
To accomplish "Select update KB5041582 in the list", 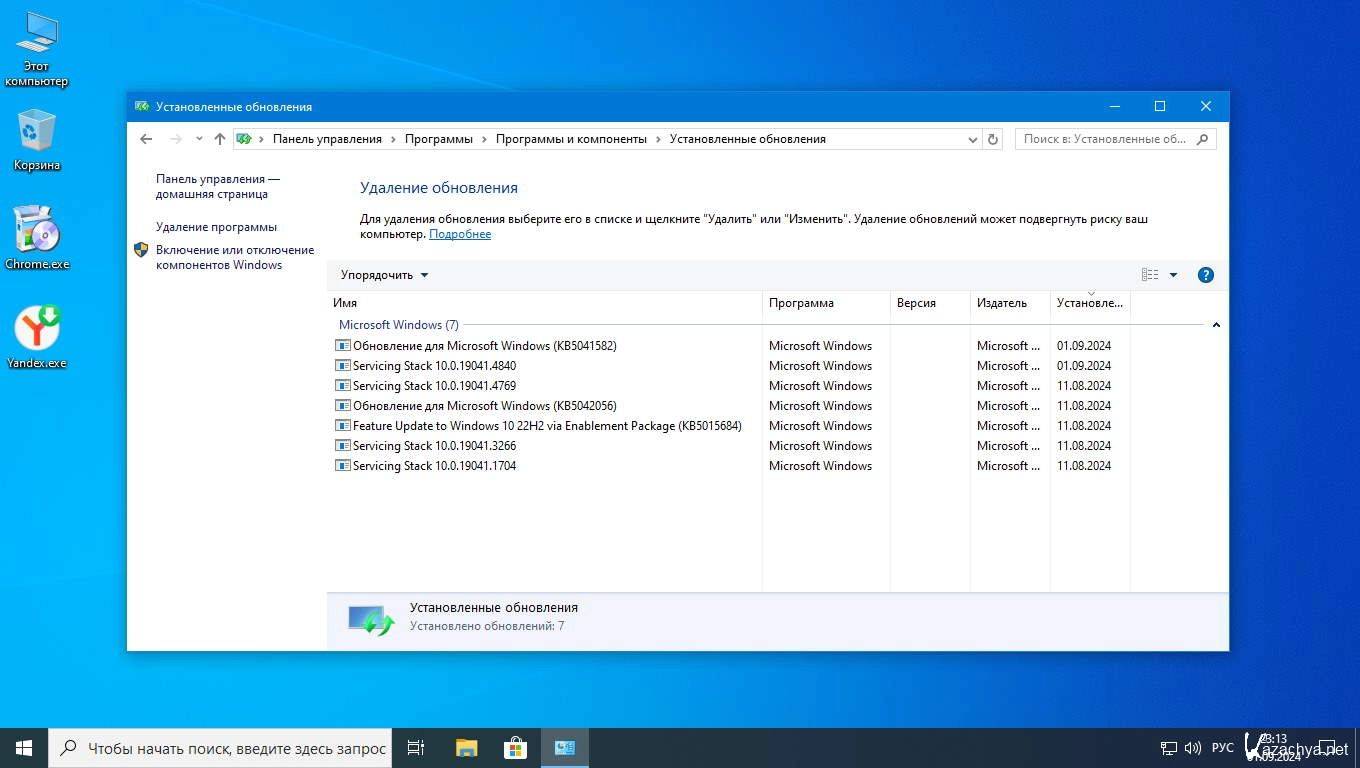I will [x=484, y=346].
